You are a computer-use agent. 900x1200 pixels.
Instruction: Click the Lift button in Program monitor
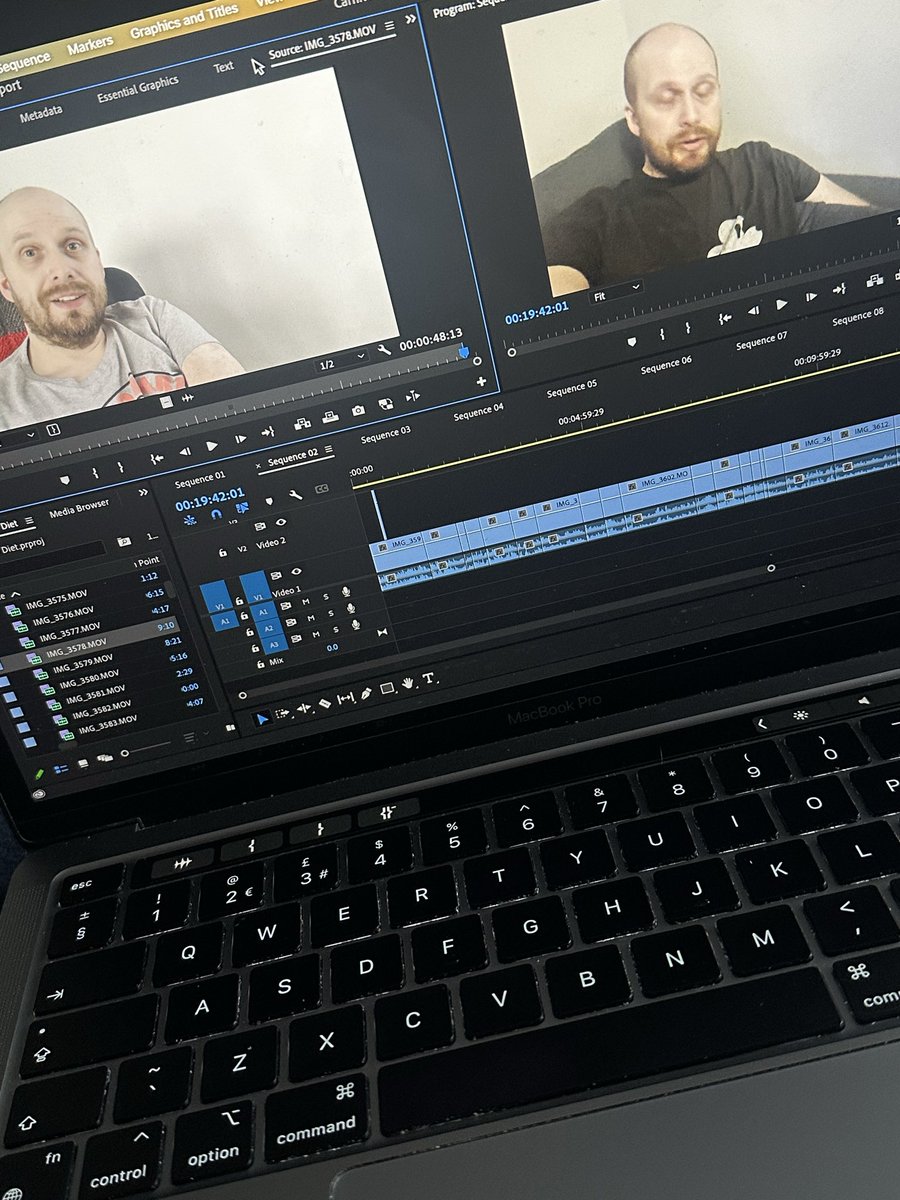pyautogui.click(x=875, y=280)
